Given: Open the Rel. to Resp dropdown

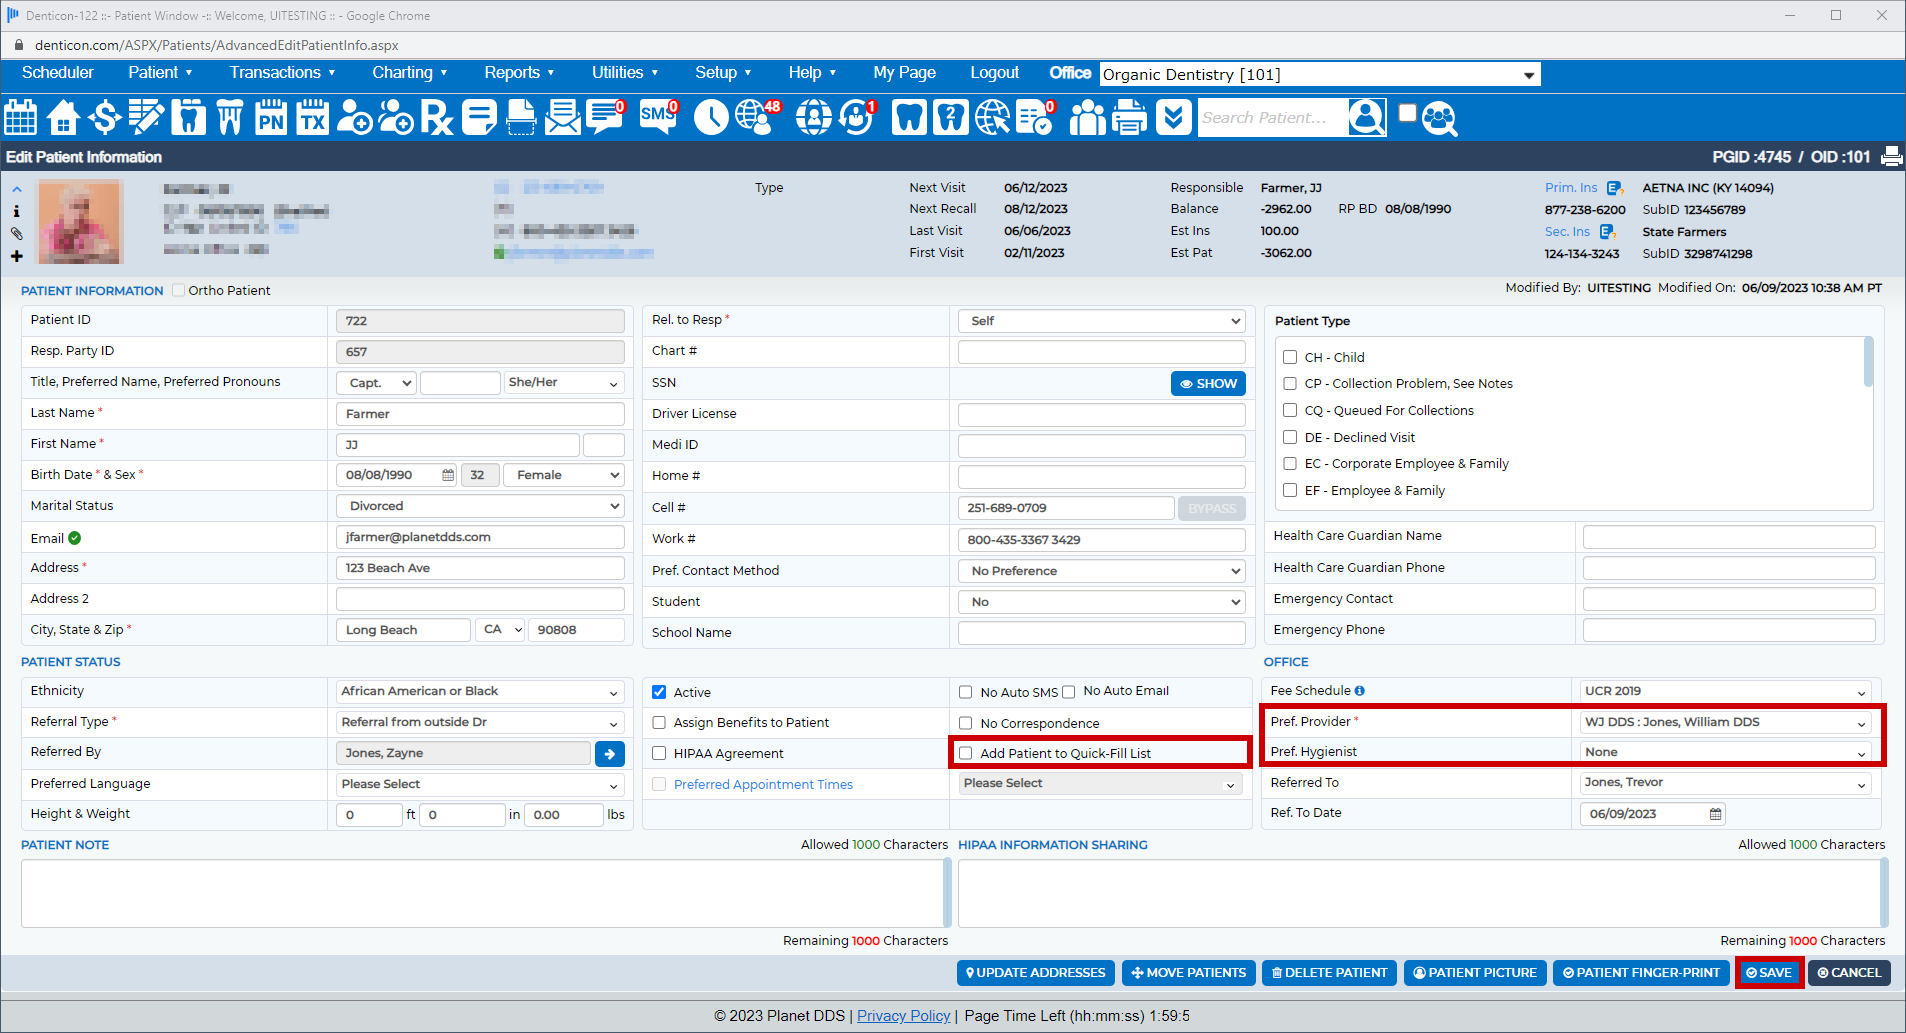Looking at the screenshot, I should point(1102,321).
